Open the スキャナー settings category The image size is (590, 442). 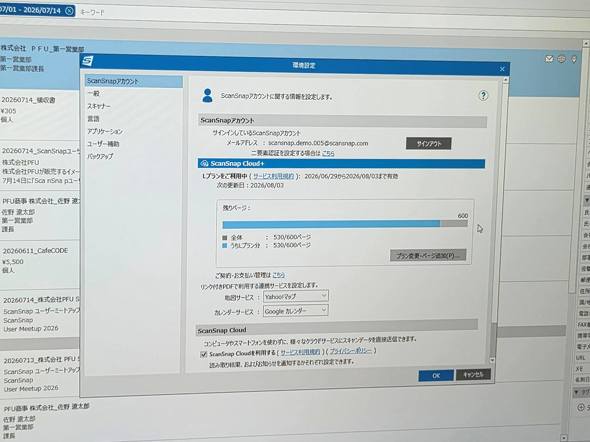pos(99,106)
